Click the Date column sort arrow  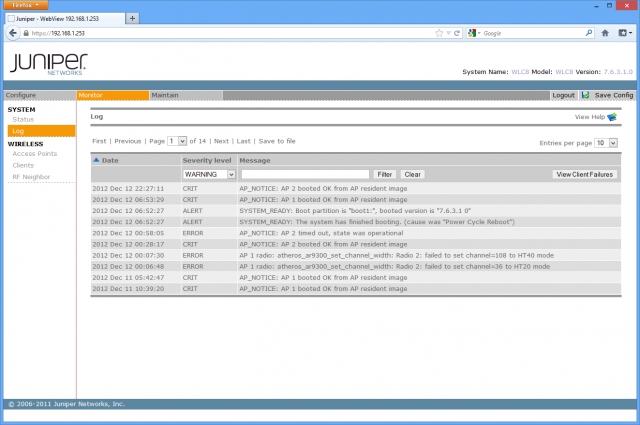96,160
